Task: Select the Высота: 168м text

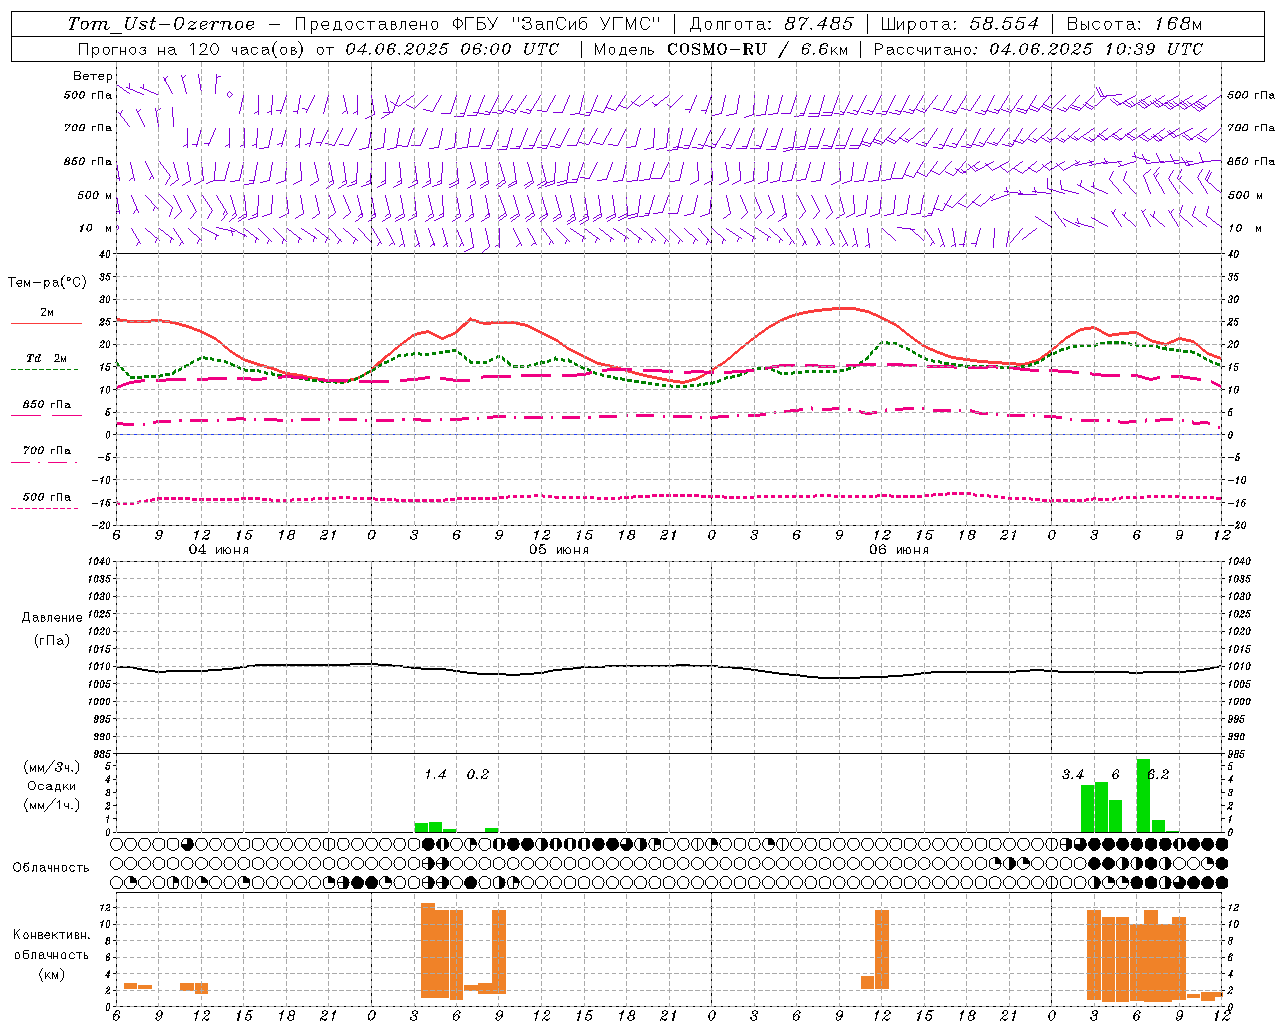Action: pyautogui.click(x=1134, y=24)
